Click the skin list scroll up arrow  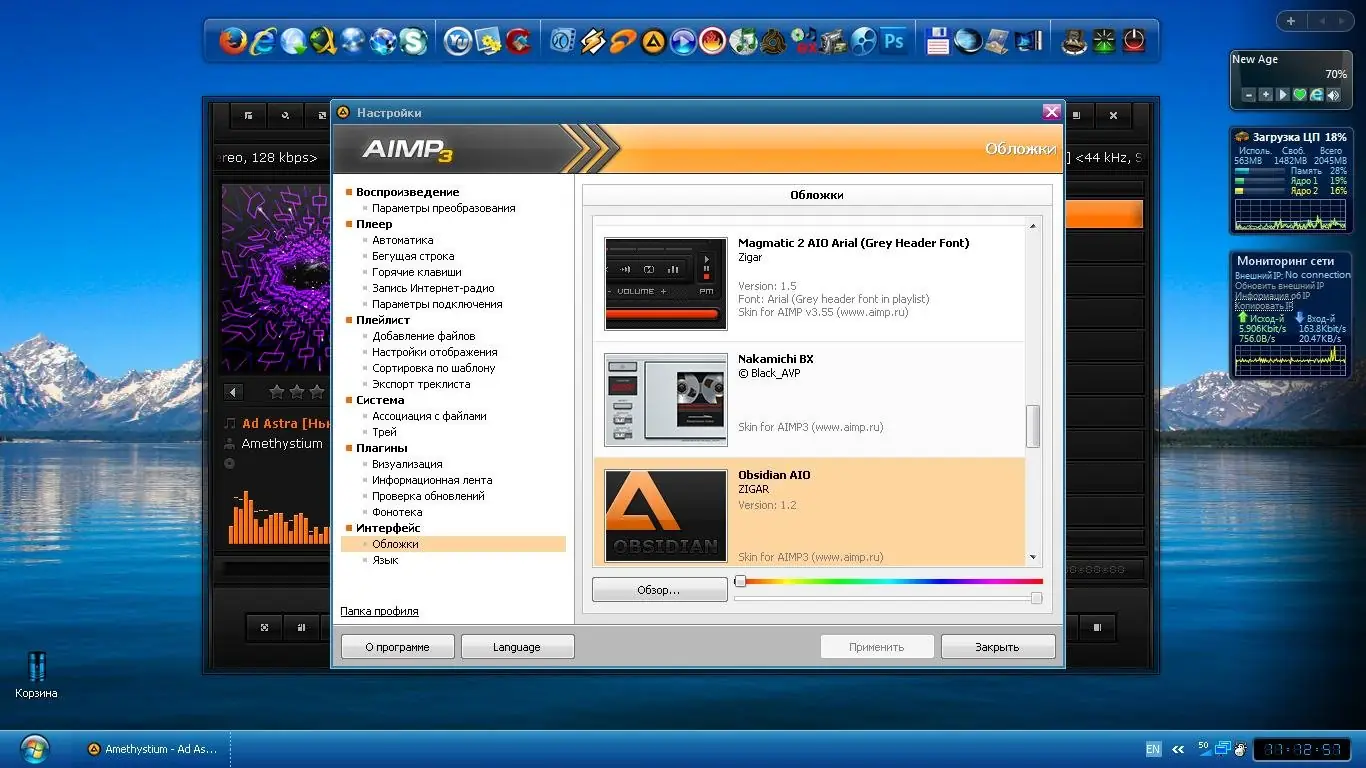point(1033,226)
